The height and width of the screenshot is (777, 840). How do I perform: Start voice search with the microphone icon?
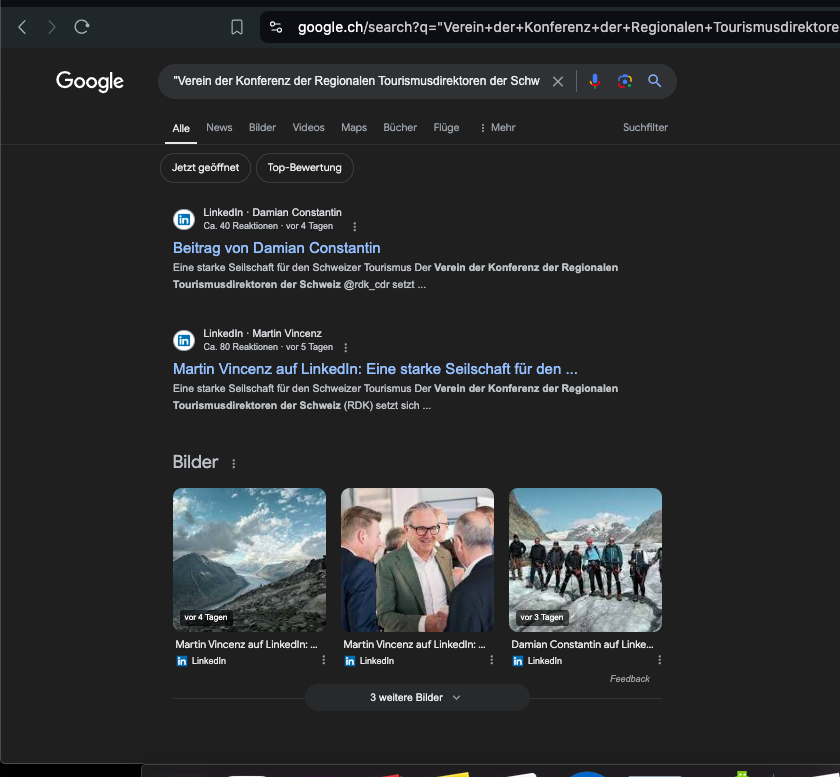[595, 81]
